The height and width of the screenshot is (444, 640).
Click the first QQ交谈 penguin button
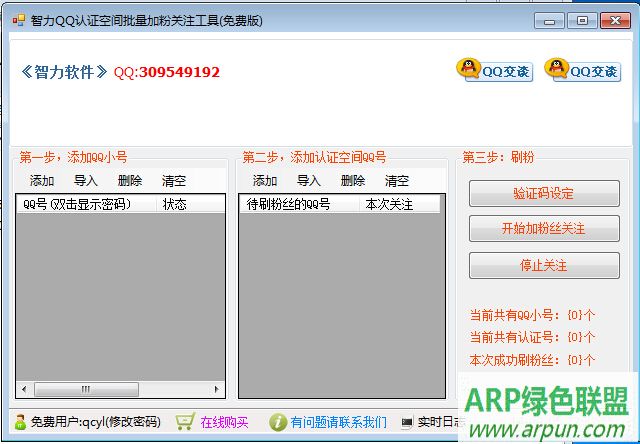(x=495, y=70)
